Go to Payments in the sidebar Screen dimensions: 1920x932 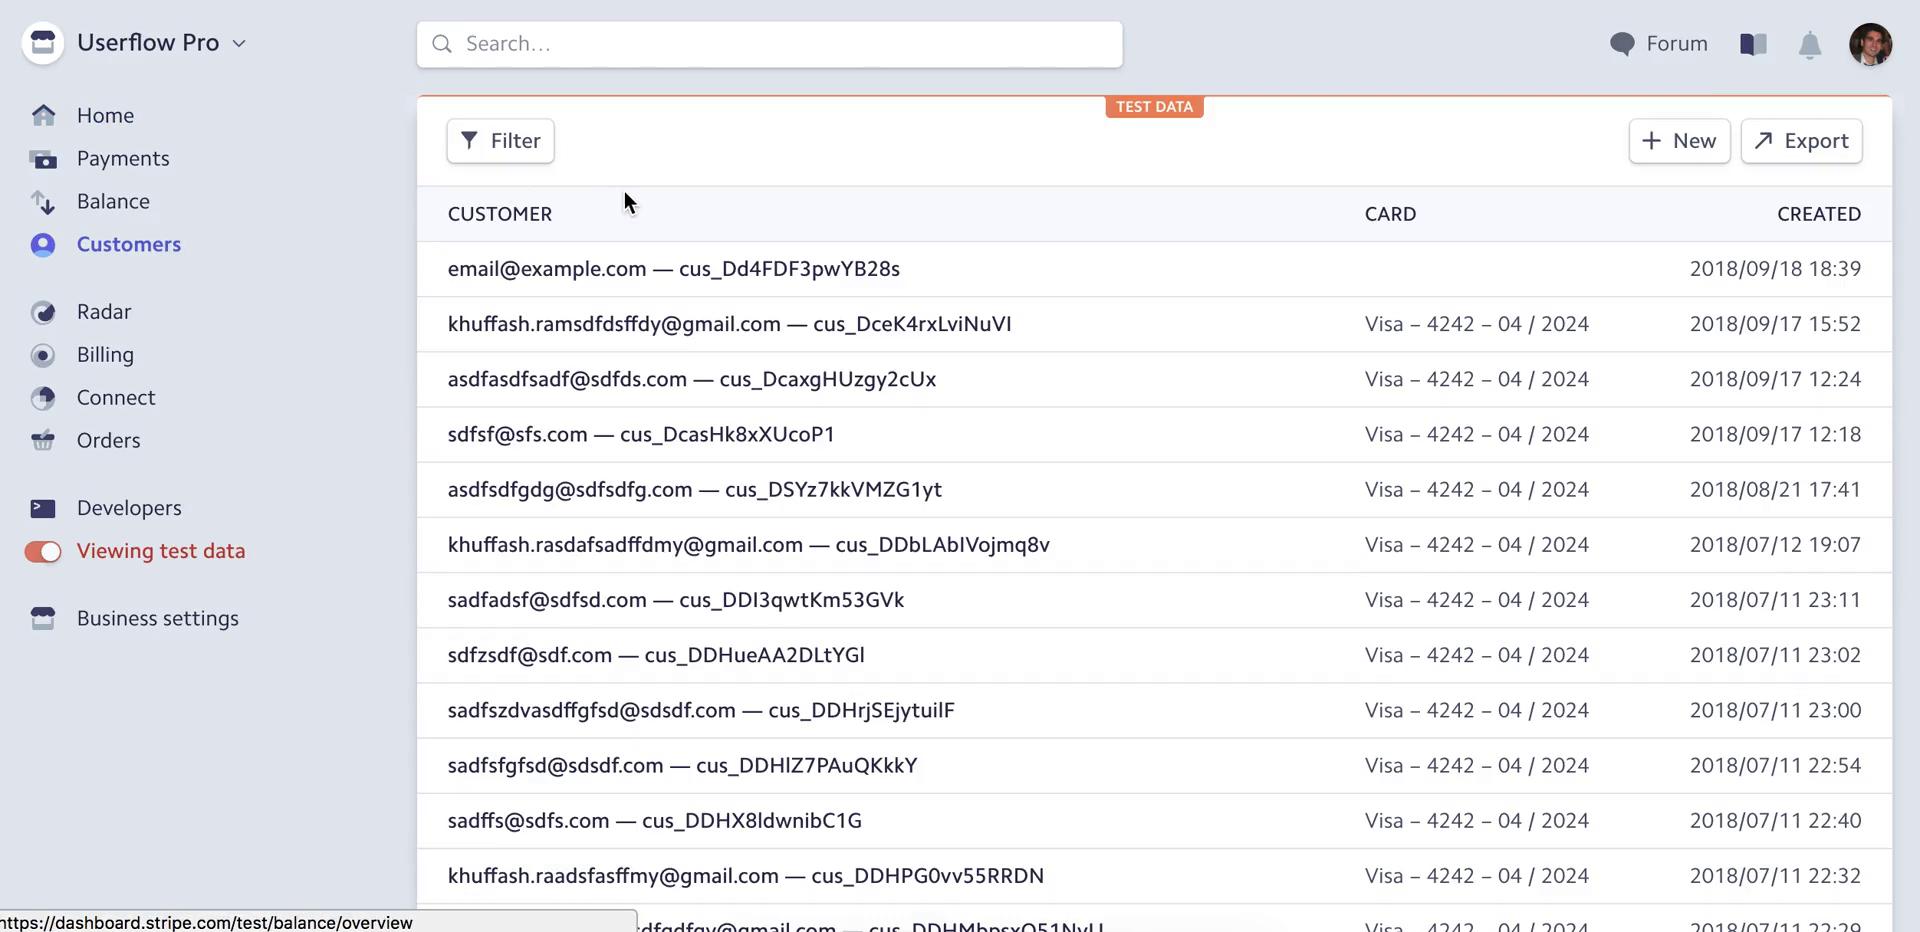(123, 158)
